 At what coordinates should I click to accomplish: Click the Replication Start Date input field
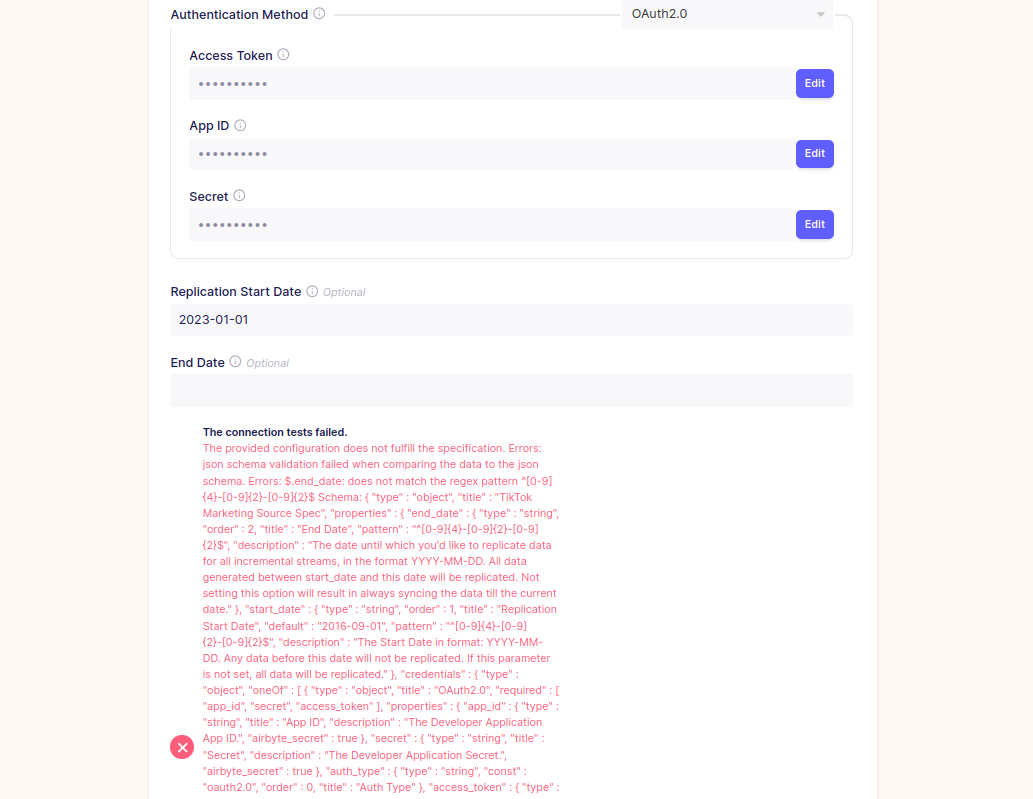coord(511,318)
